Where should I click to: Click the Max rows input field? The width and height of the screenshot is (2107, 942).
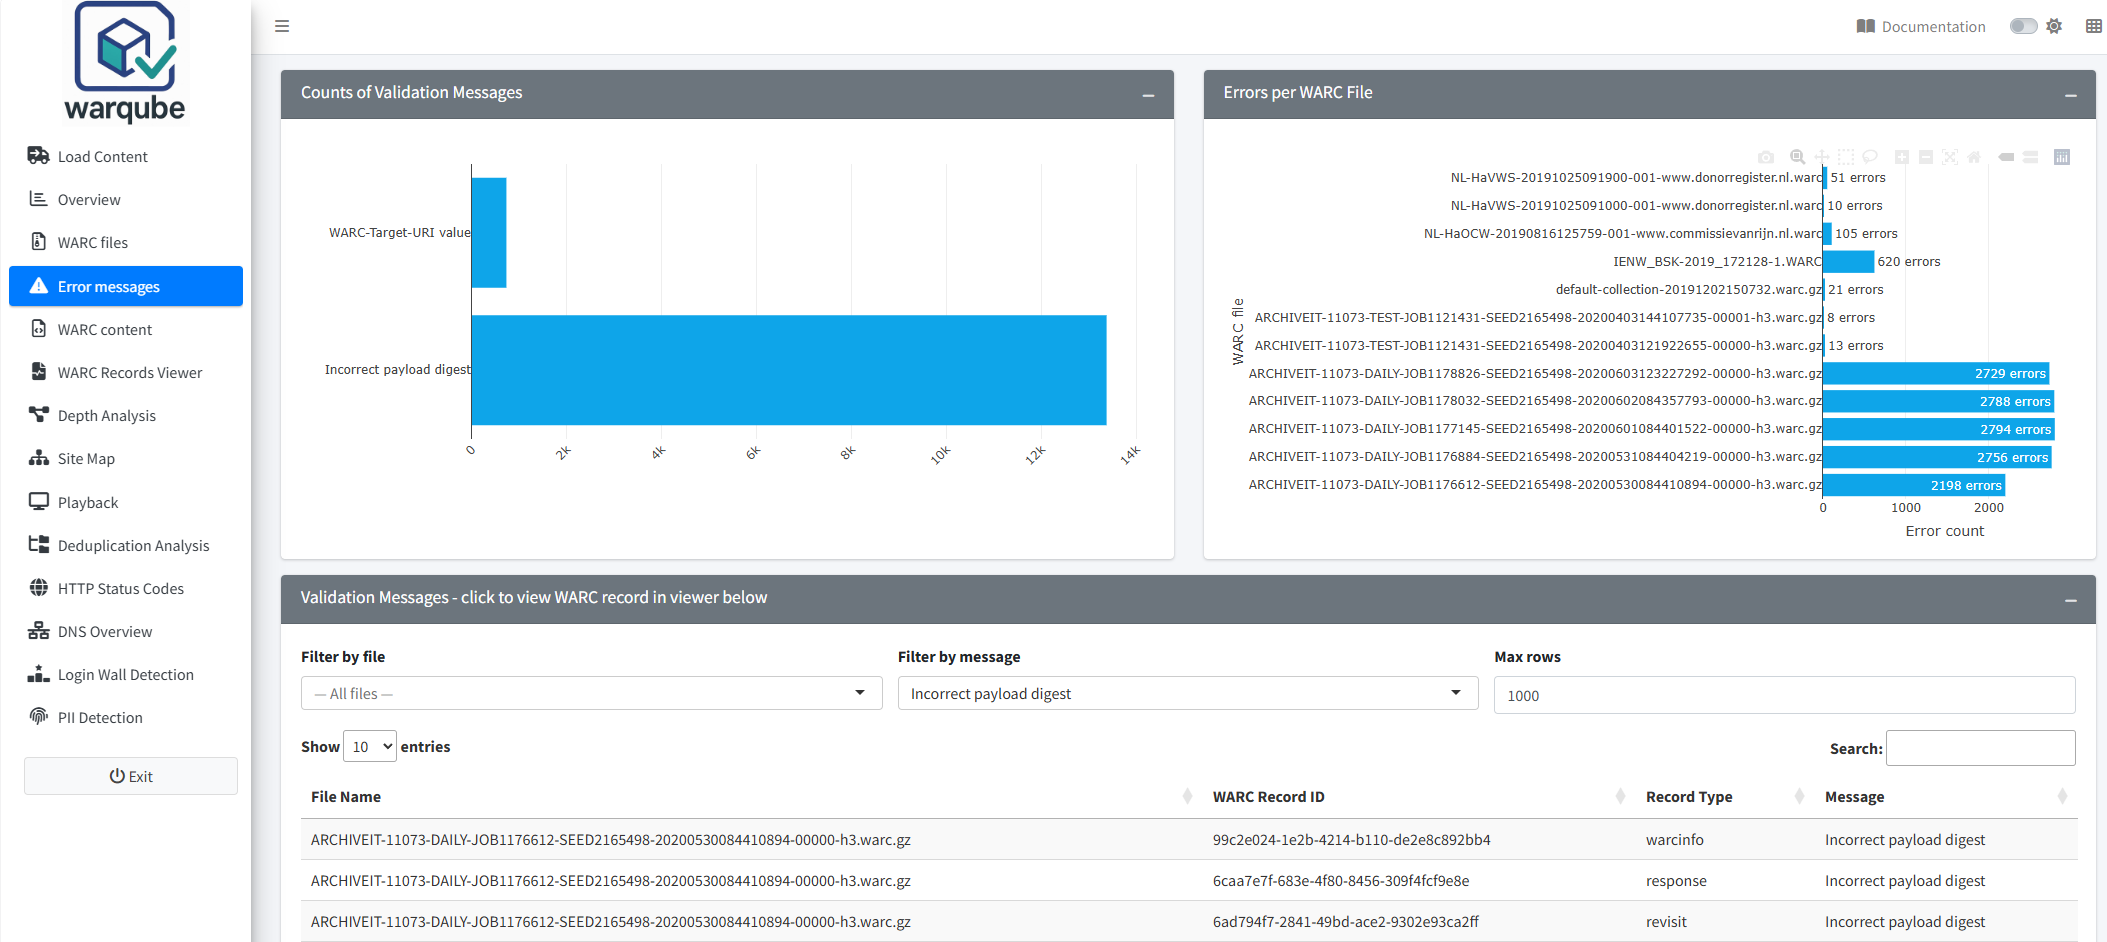coord(1784,695)
